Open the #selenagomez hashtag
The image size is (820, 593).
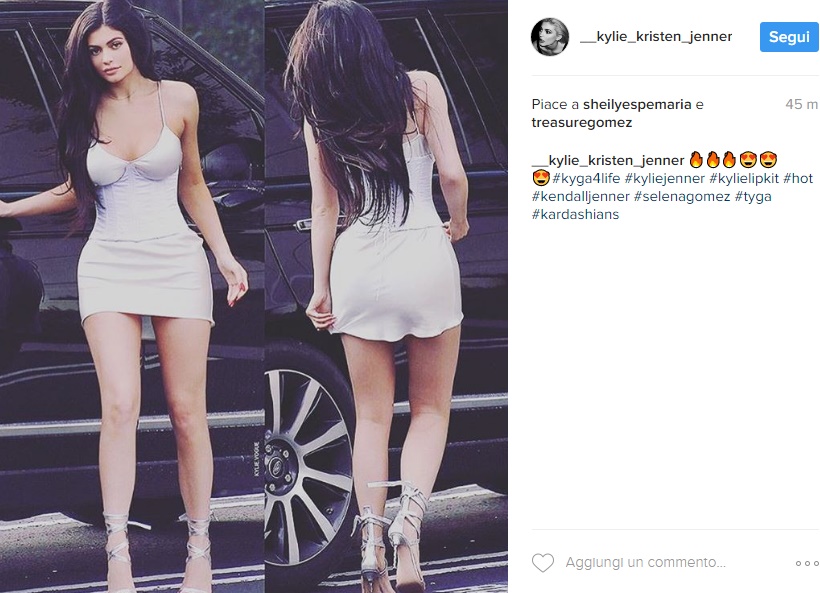click(681, 197)
